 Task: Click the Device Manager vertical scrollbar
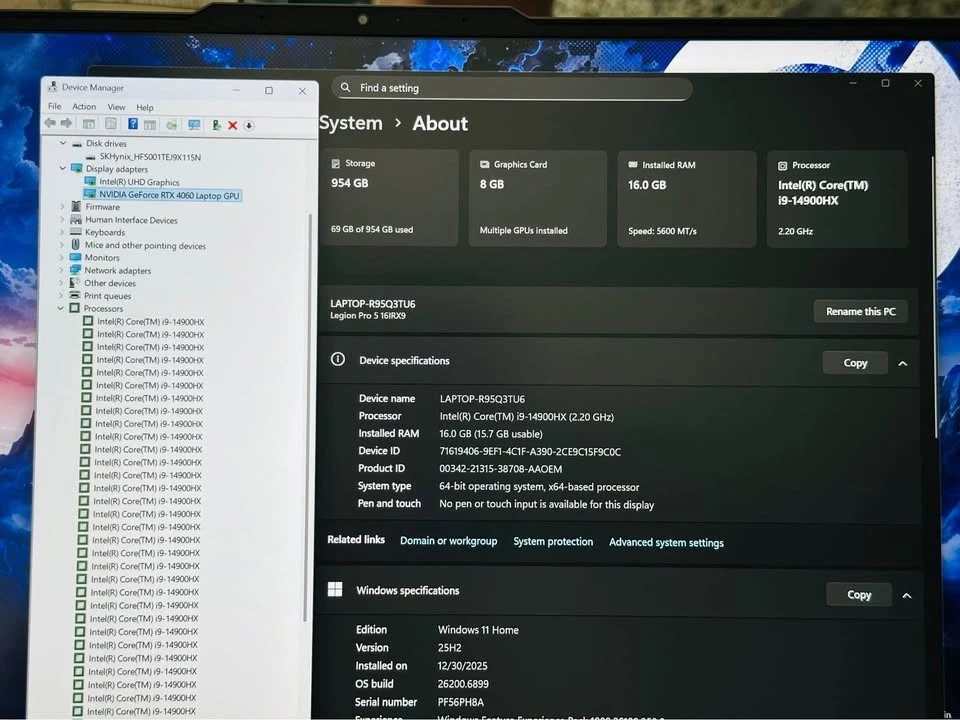tap(308, 416)
